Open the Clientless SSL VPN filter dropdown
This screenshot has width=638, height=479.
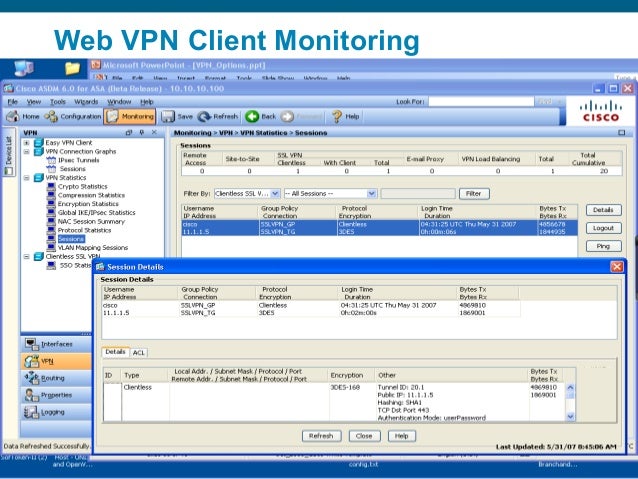coord(275,194)
